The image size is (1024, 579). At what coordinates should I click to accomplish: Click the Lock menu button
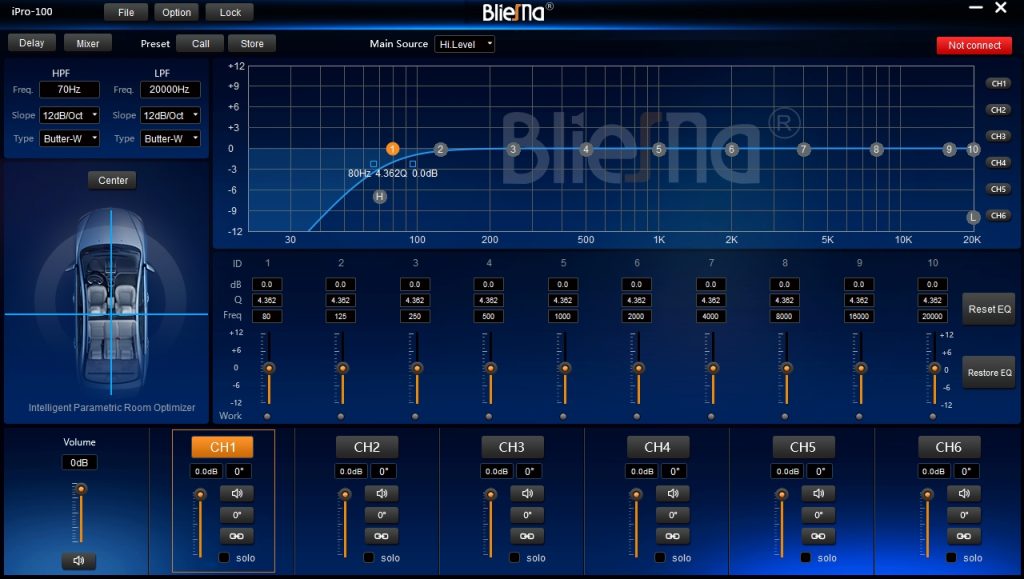tap(230, 12)
